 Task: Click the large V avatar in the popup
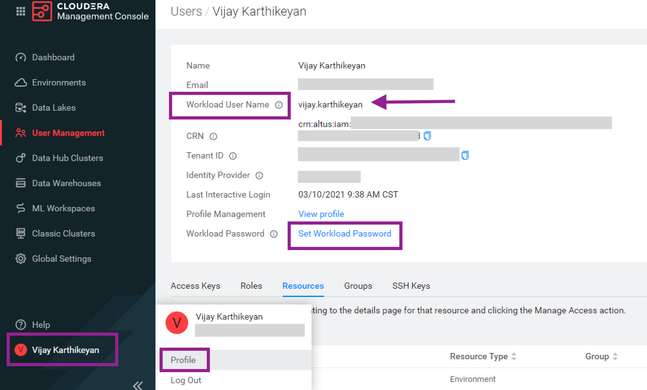177,323
